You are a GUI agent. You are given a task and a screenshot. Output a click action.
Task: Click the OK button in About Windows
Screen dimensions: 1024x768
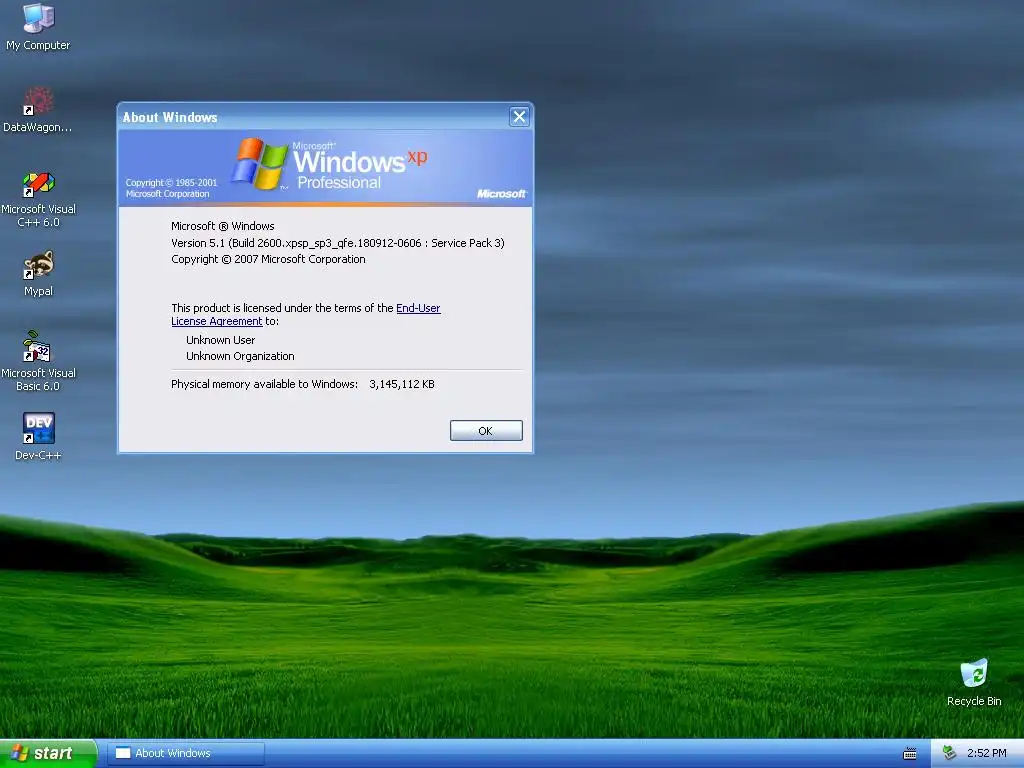click(486, 430)
